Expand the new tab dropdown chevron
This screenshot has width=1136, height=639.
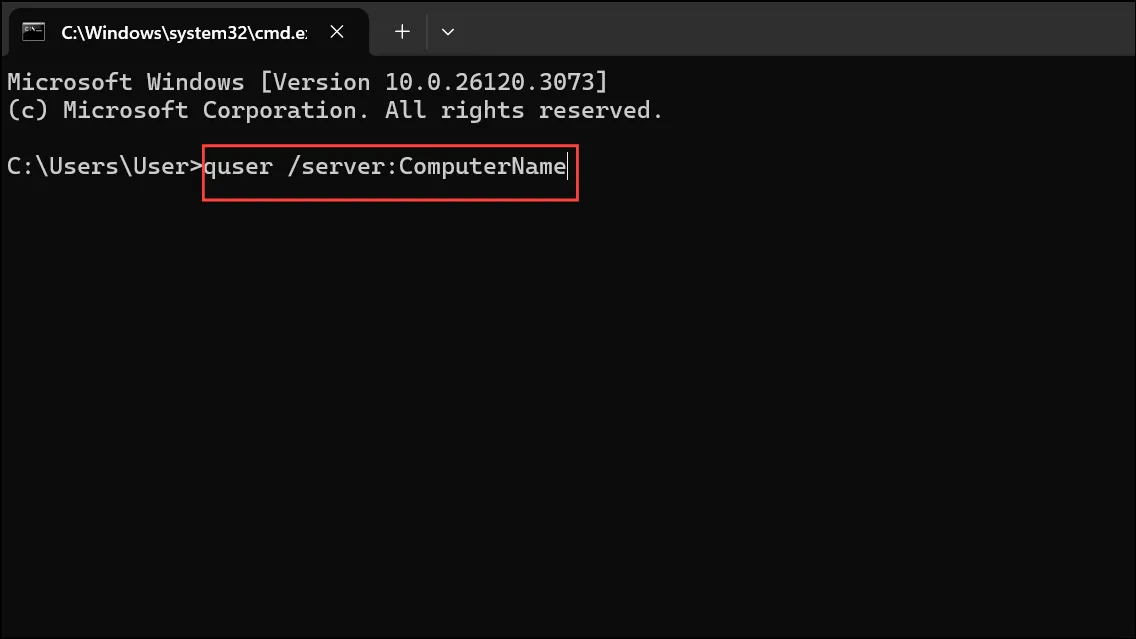[x=448, y=32]
